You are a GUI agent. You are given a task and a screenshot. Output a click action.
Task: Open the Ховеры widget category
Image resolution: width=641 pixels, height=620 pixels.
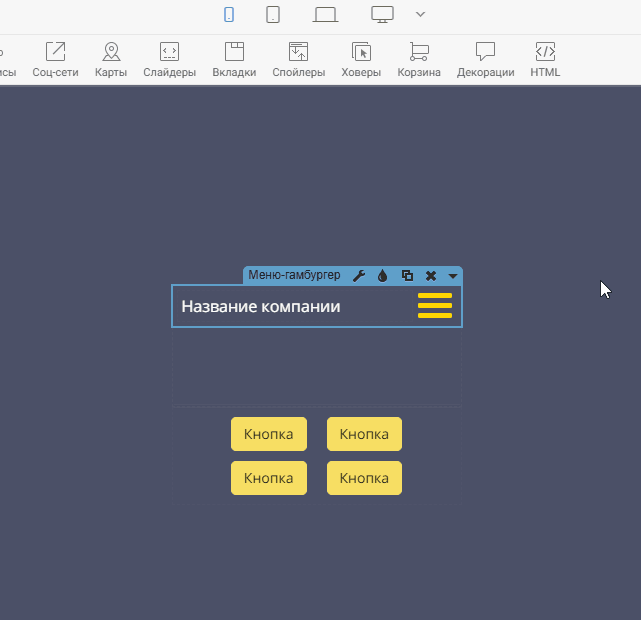click(x=361, y=59)
